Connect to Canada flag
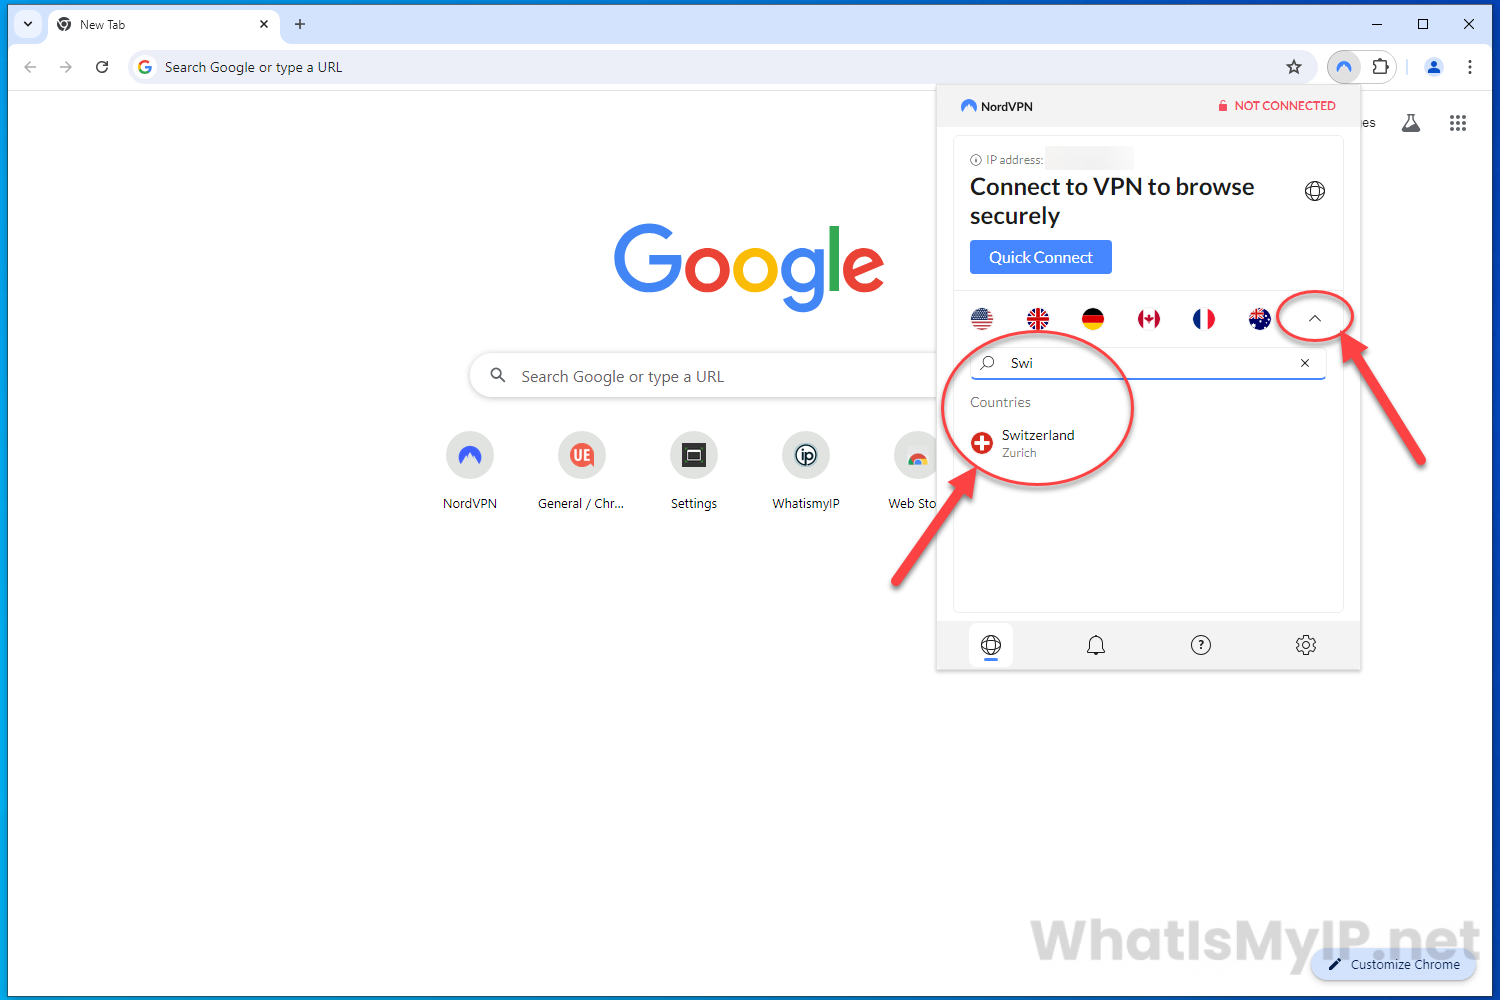Screen dimensions: 1500x1000 pyautogui.click(x=1149, y=319)
